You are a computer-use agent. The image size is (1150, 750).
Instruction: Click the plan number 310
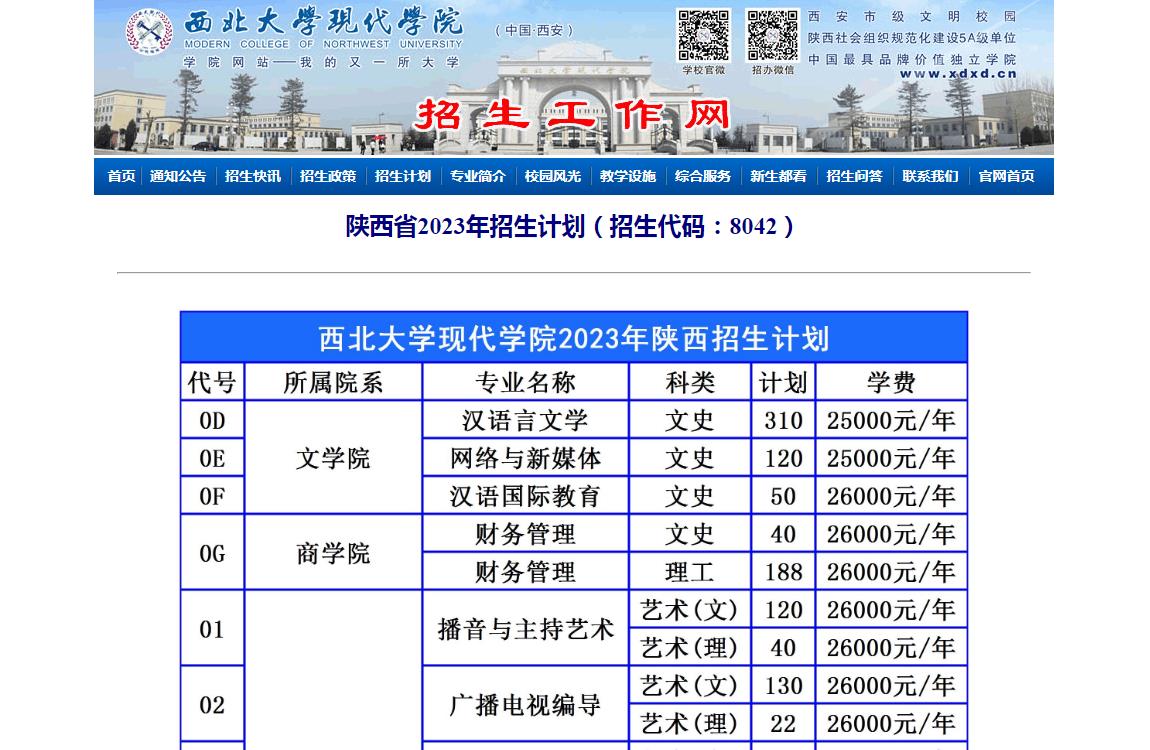point(783,420)
